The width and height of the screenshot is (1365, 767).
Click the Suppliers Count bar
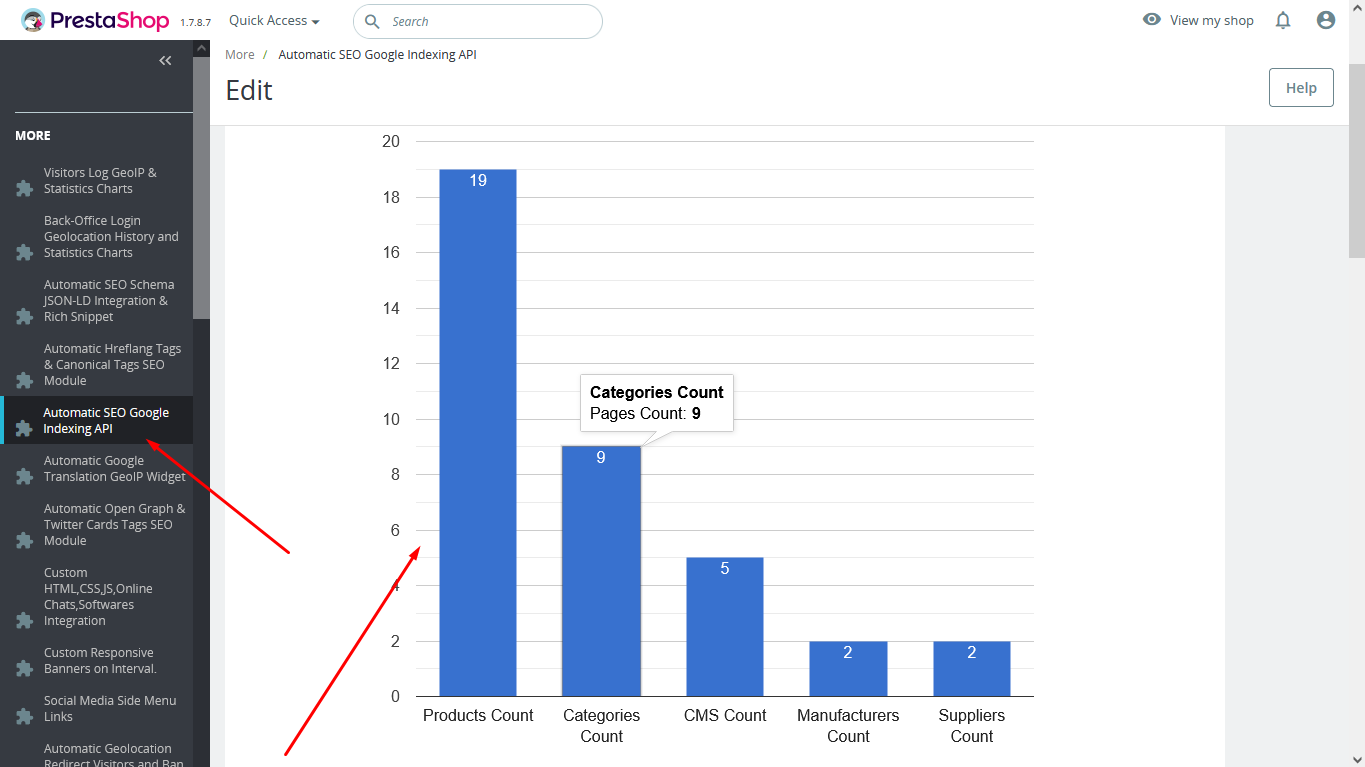[972, 668]
